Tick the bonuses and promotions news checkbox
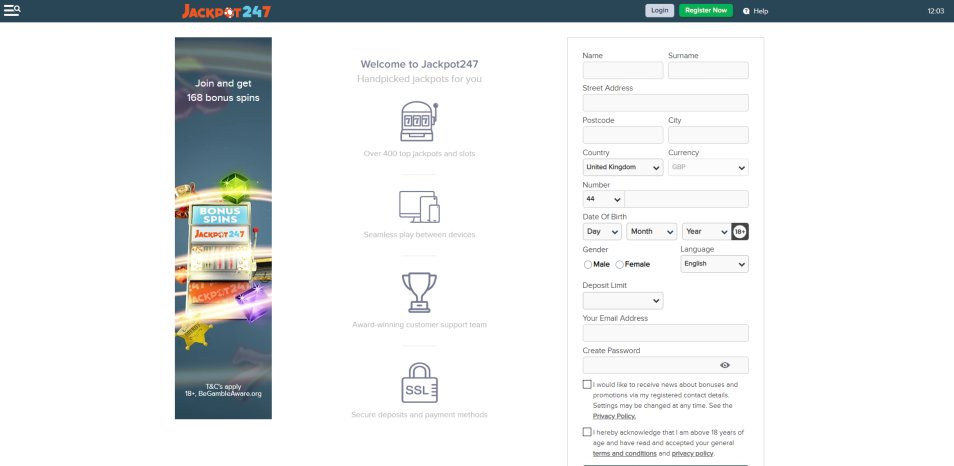Viewport: 954px width, 466px height. [587, 384]
